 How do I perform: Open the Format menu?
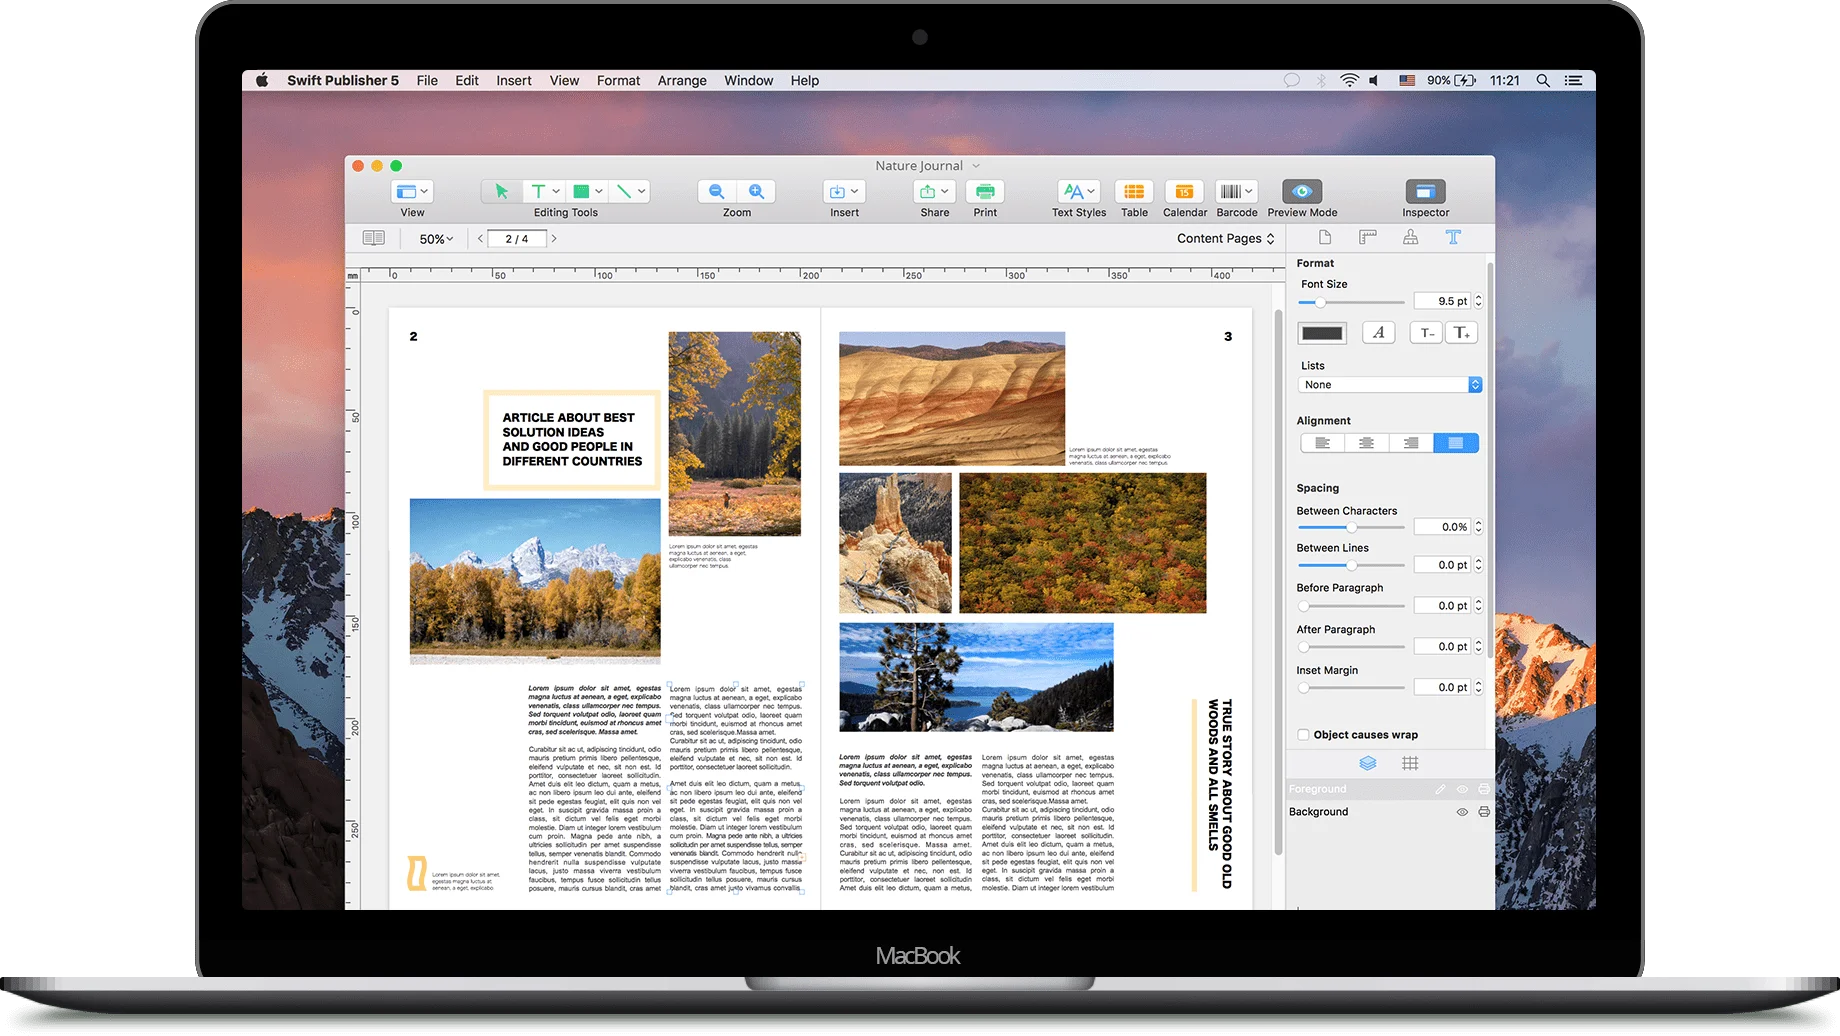(x=618, y=81)
